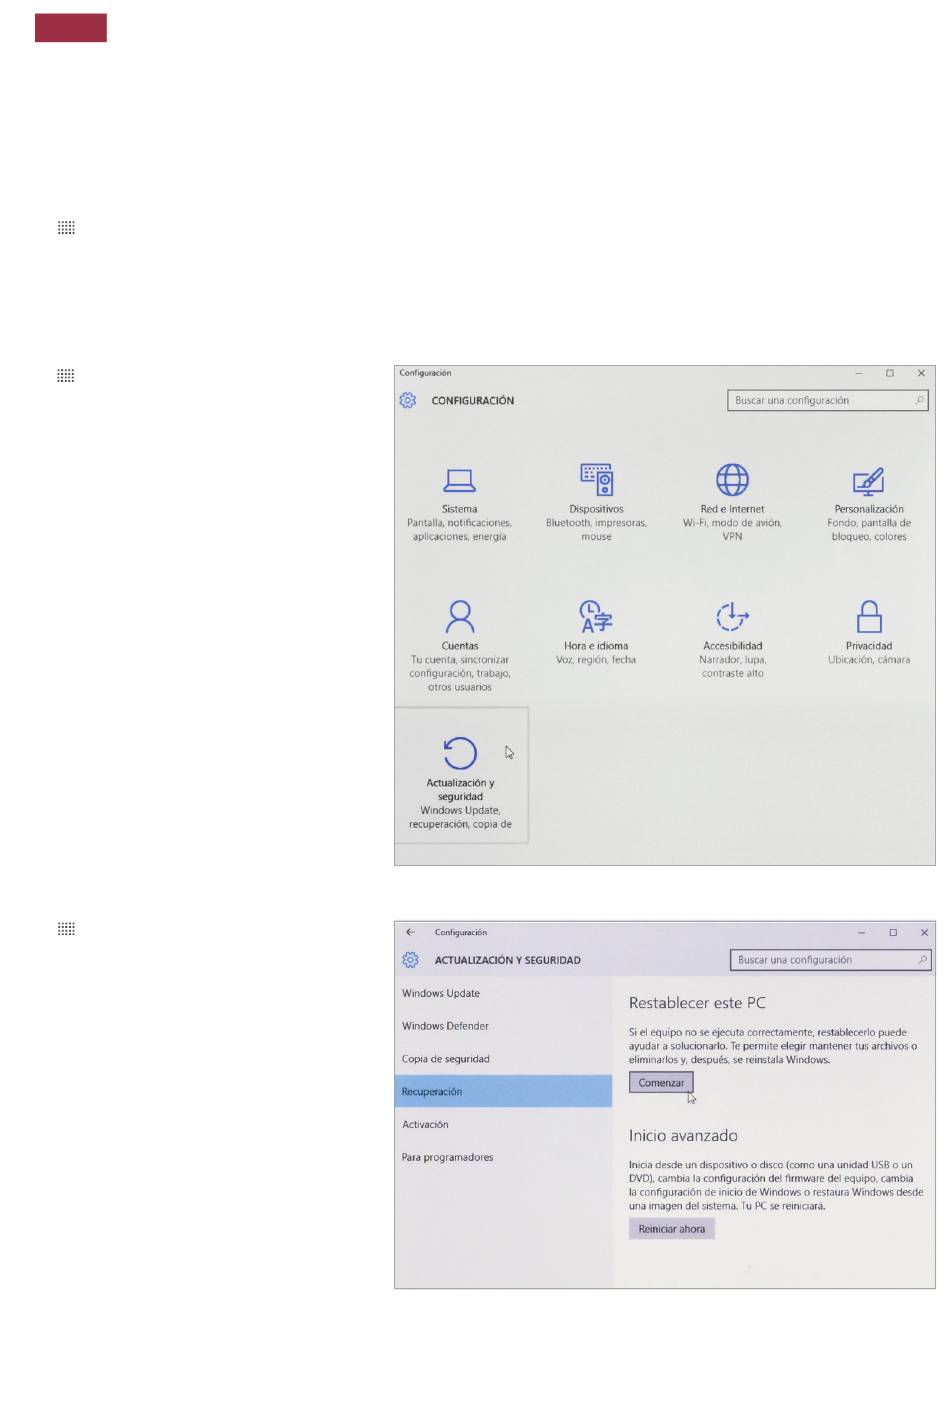Close the Actualización y seguridad window
Screen dimensions: 950x1414
[x=924, y=932]
